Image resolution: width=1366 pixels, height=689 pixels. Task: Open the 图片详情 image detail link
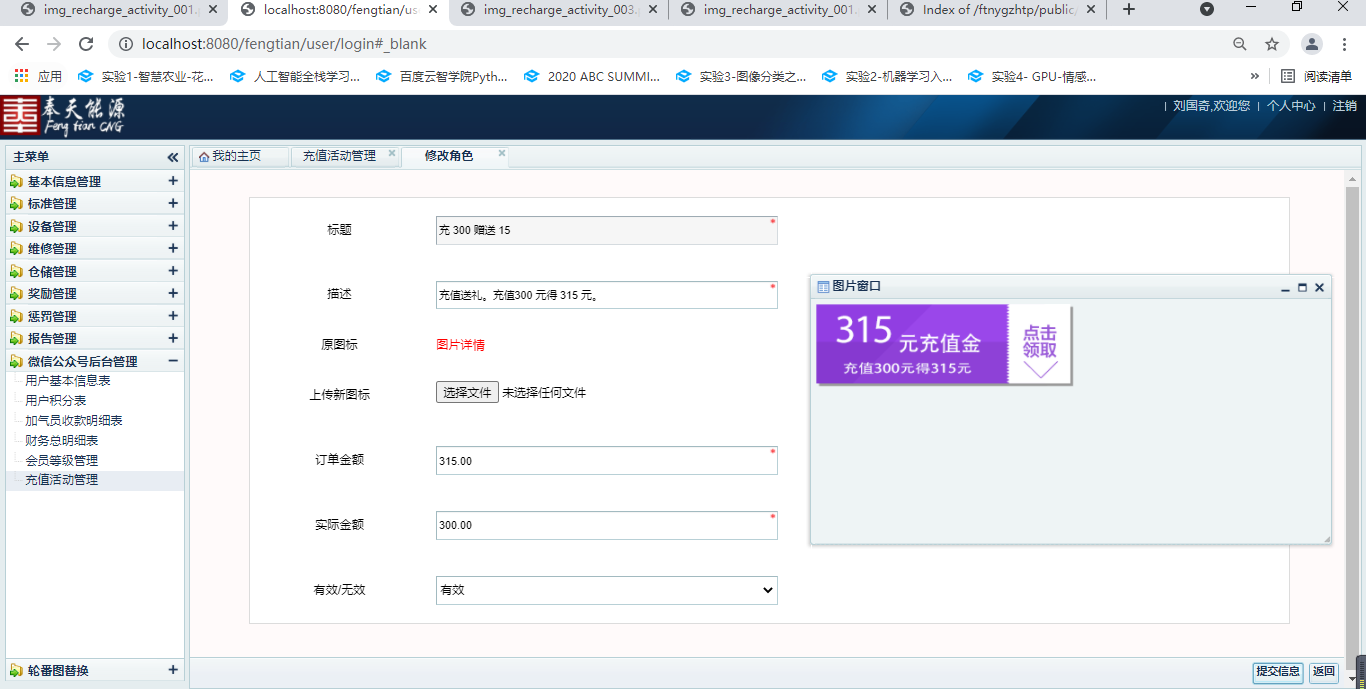tap(460, 345)
